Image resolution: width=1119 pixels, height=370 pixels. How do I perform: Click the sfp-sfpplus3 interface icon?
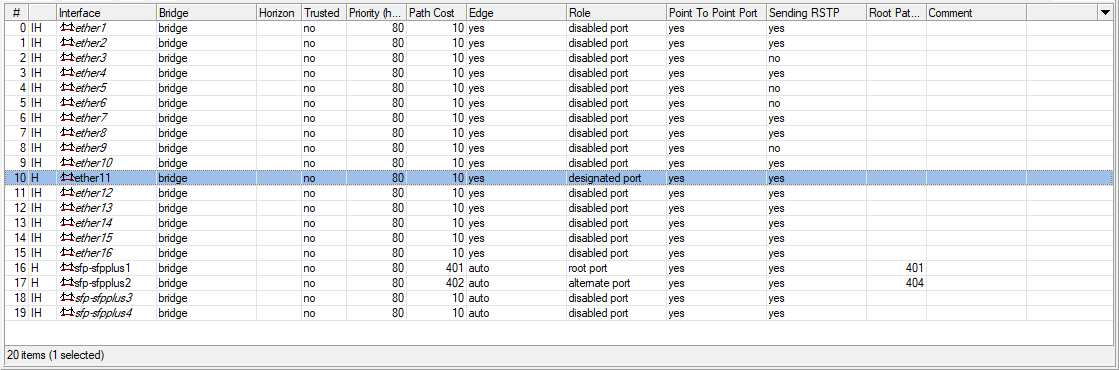pos(66,298)
